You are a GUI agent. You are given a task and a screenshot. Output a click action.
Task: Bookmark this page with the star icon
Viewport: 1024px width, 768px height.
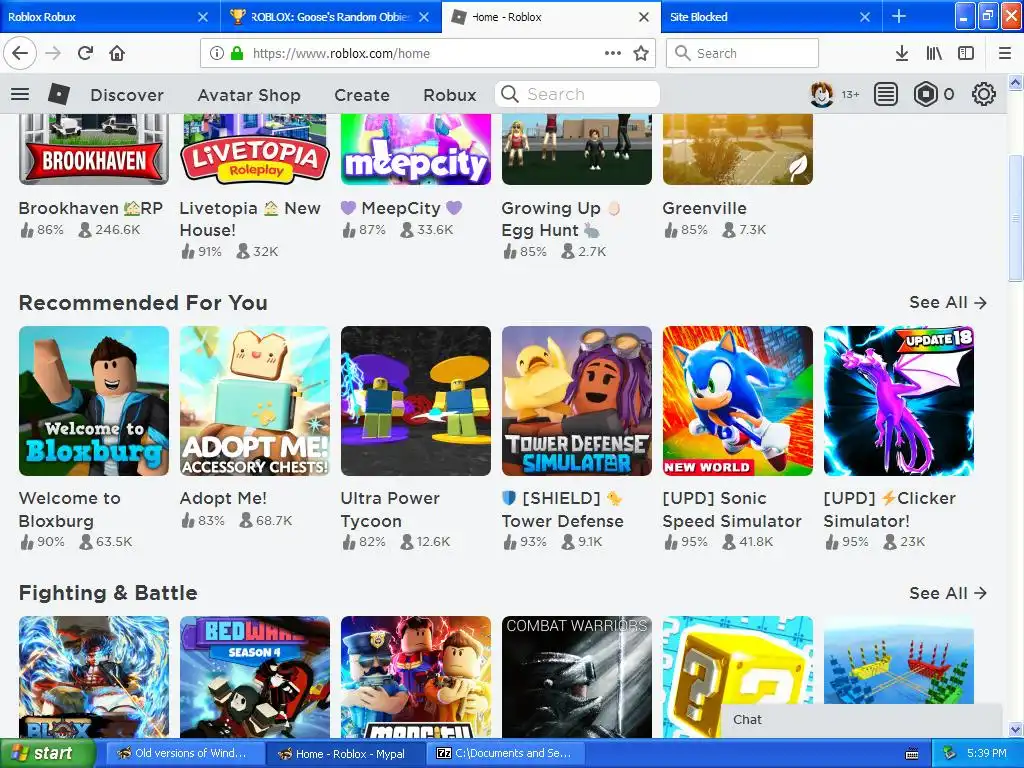(641, 53)
